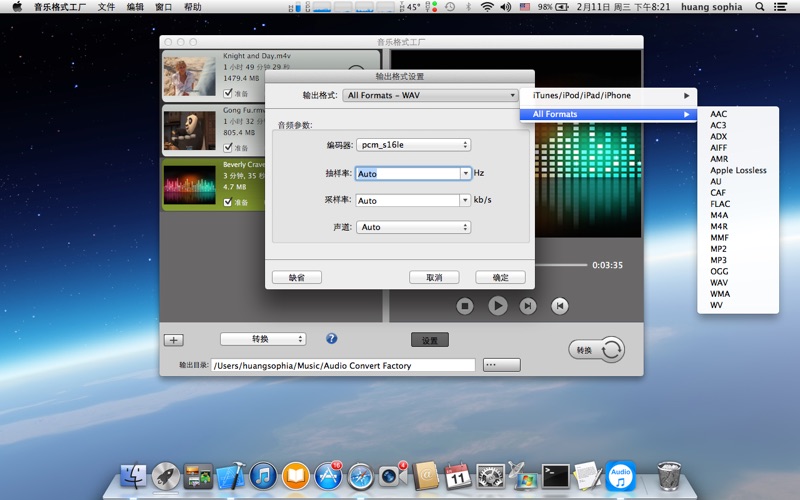Open the Audio Convert Factory dock icon
Image resolution: width=800 pixels, height=500 pixels.
(x=620, y=474)
